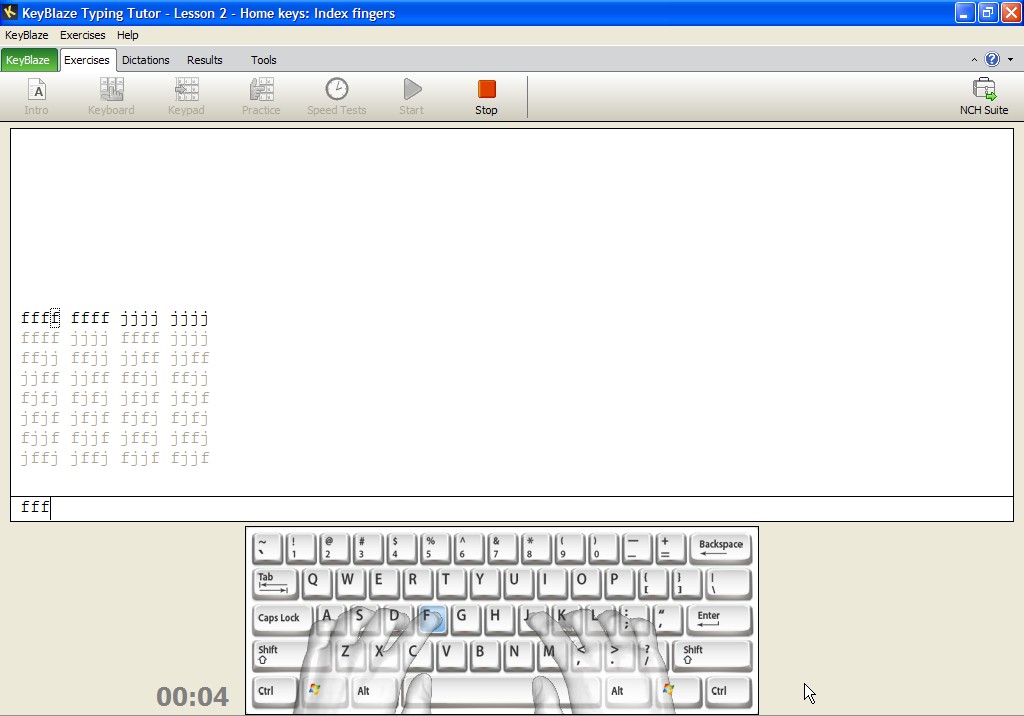Open the Keyboard lessons icon
This screenshot has width=1024, height=716.
[x=110, y=95]
